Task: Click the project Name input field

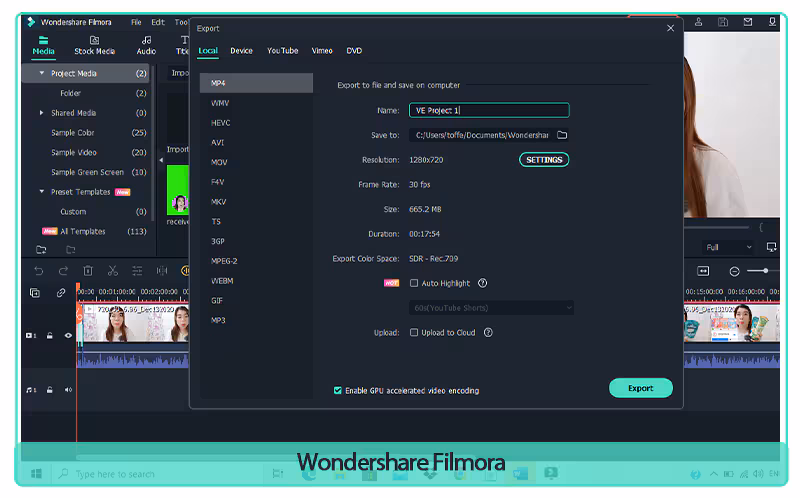Action: click(x=489, y=110)
